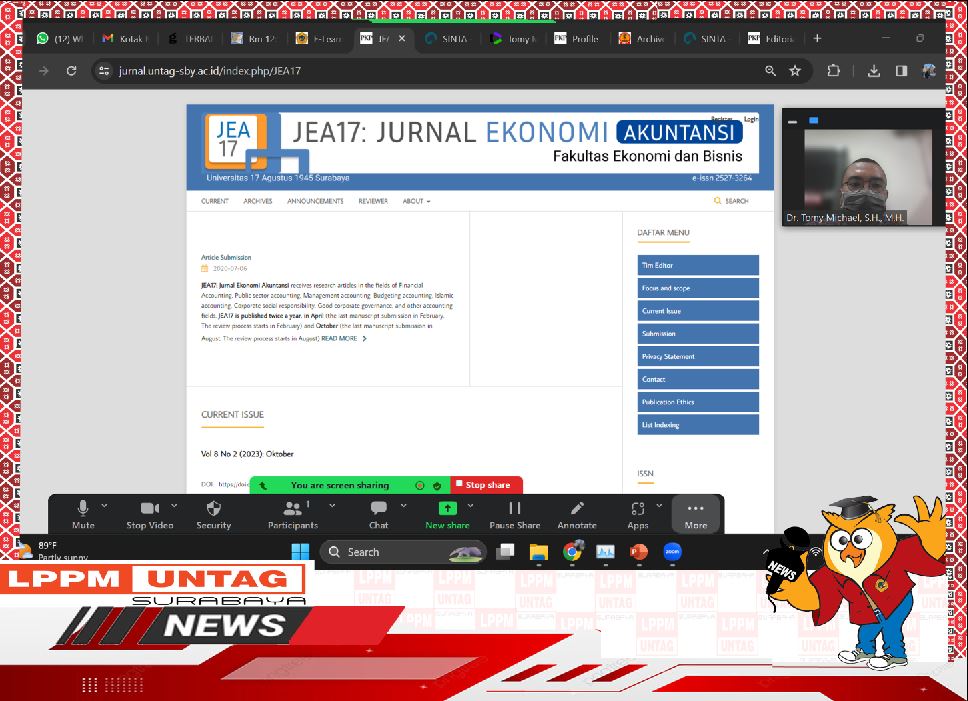Screen dimensions: 968x701
Task: Close the active JEA17 browser tab
Action: pos(402,38)
